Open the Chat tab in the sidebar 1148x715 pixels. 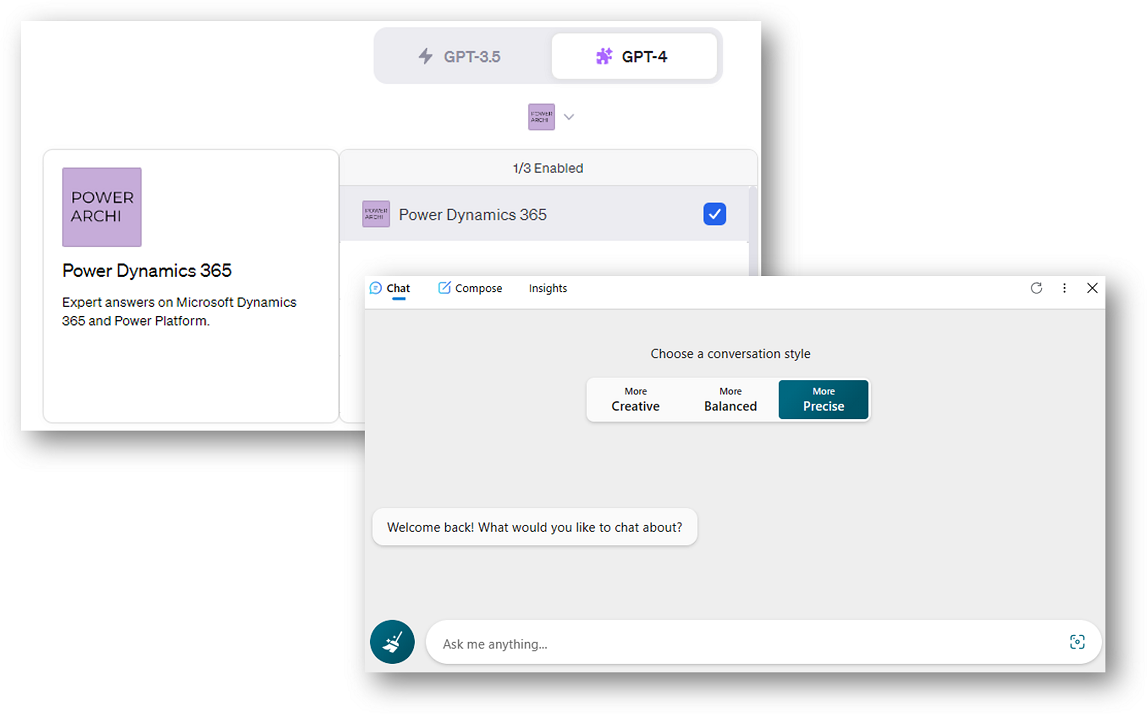coord(390,288)
